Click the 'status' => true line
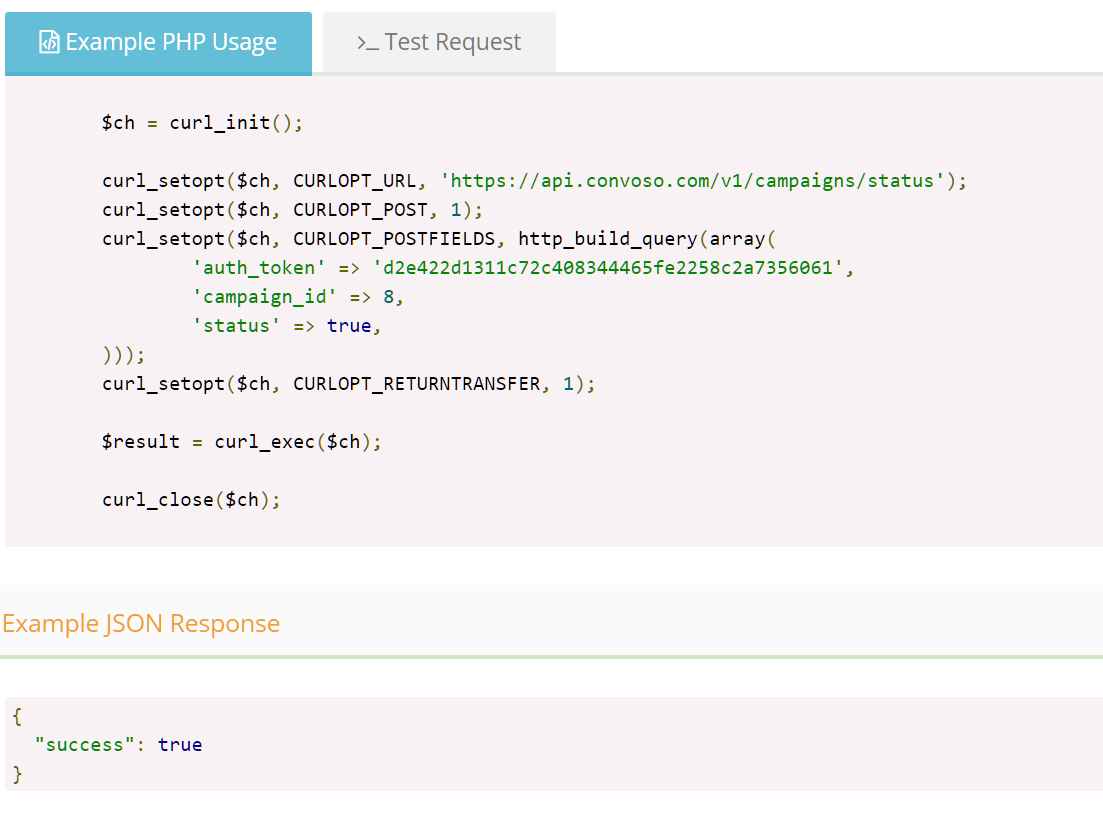Screen dimensions: 1103x823 pos(287,326)
